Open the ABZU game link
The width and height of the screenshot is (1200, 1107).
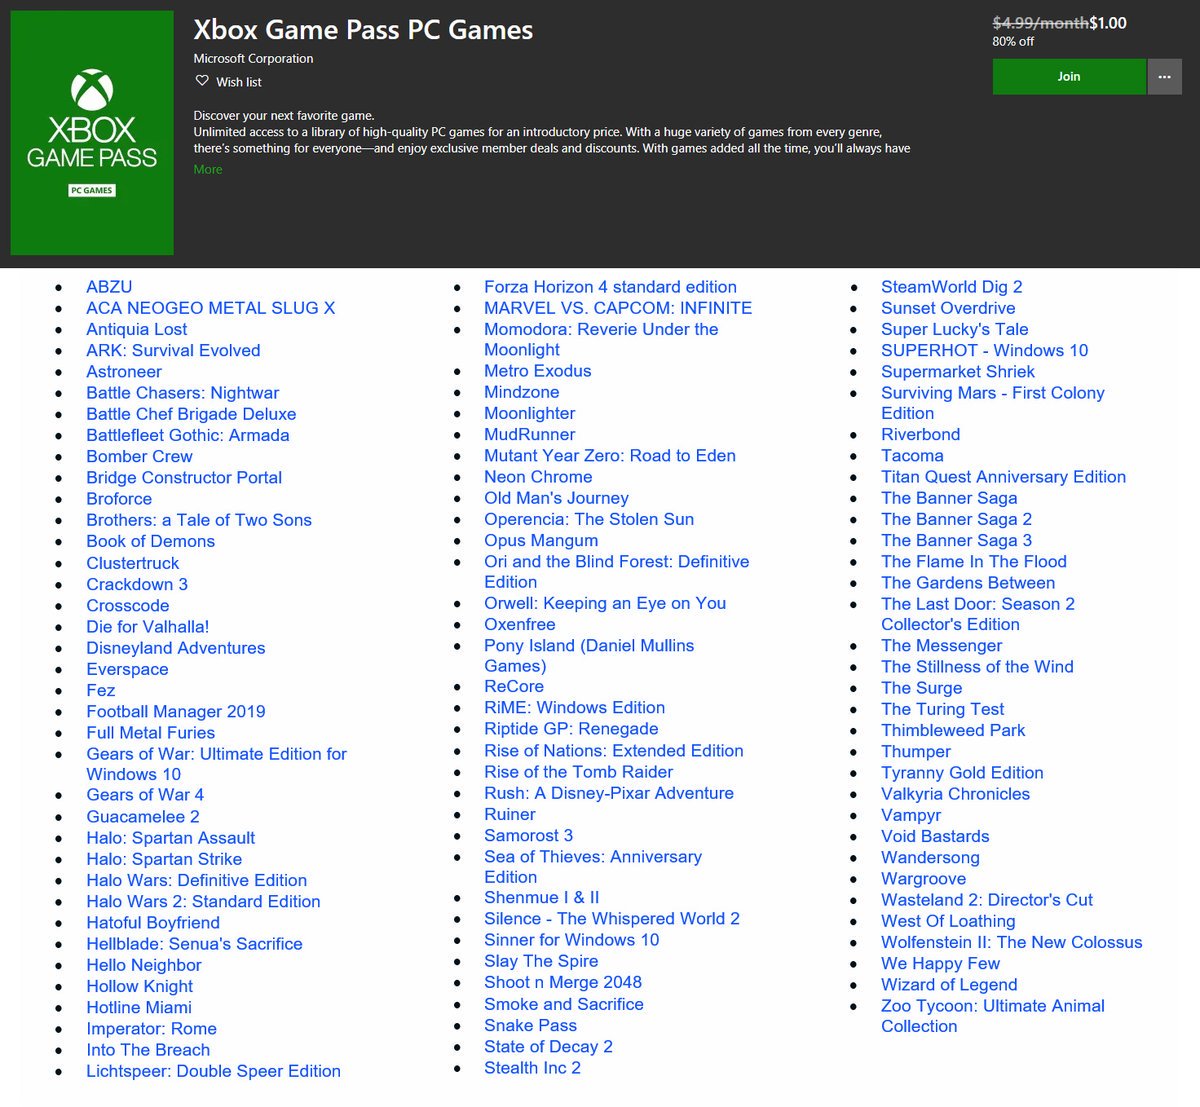click(x=109, y=287)
